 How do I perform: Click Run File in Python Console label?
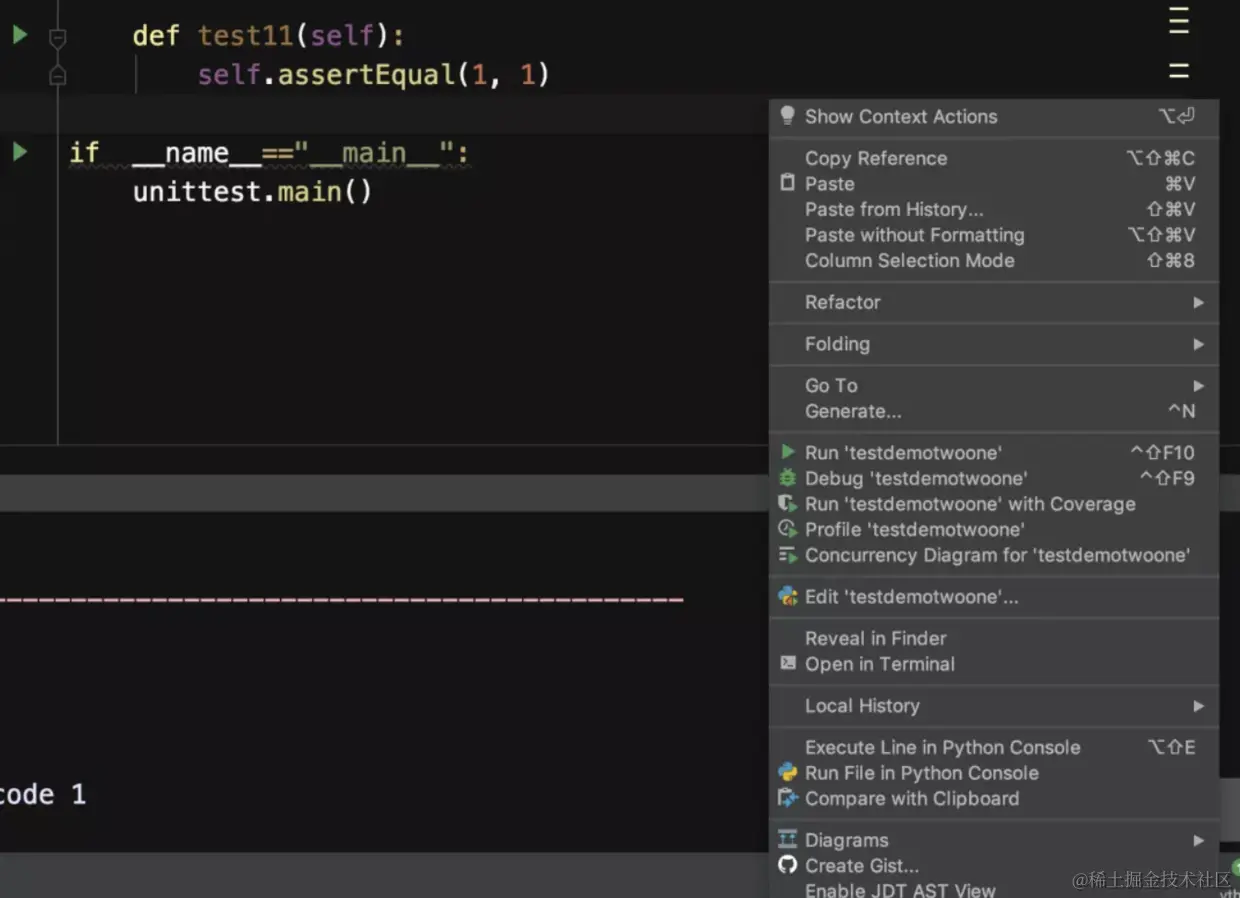(x=922, y=773)
